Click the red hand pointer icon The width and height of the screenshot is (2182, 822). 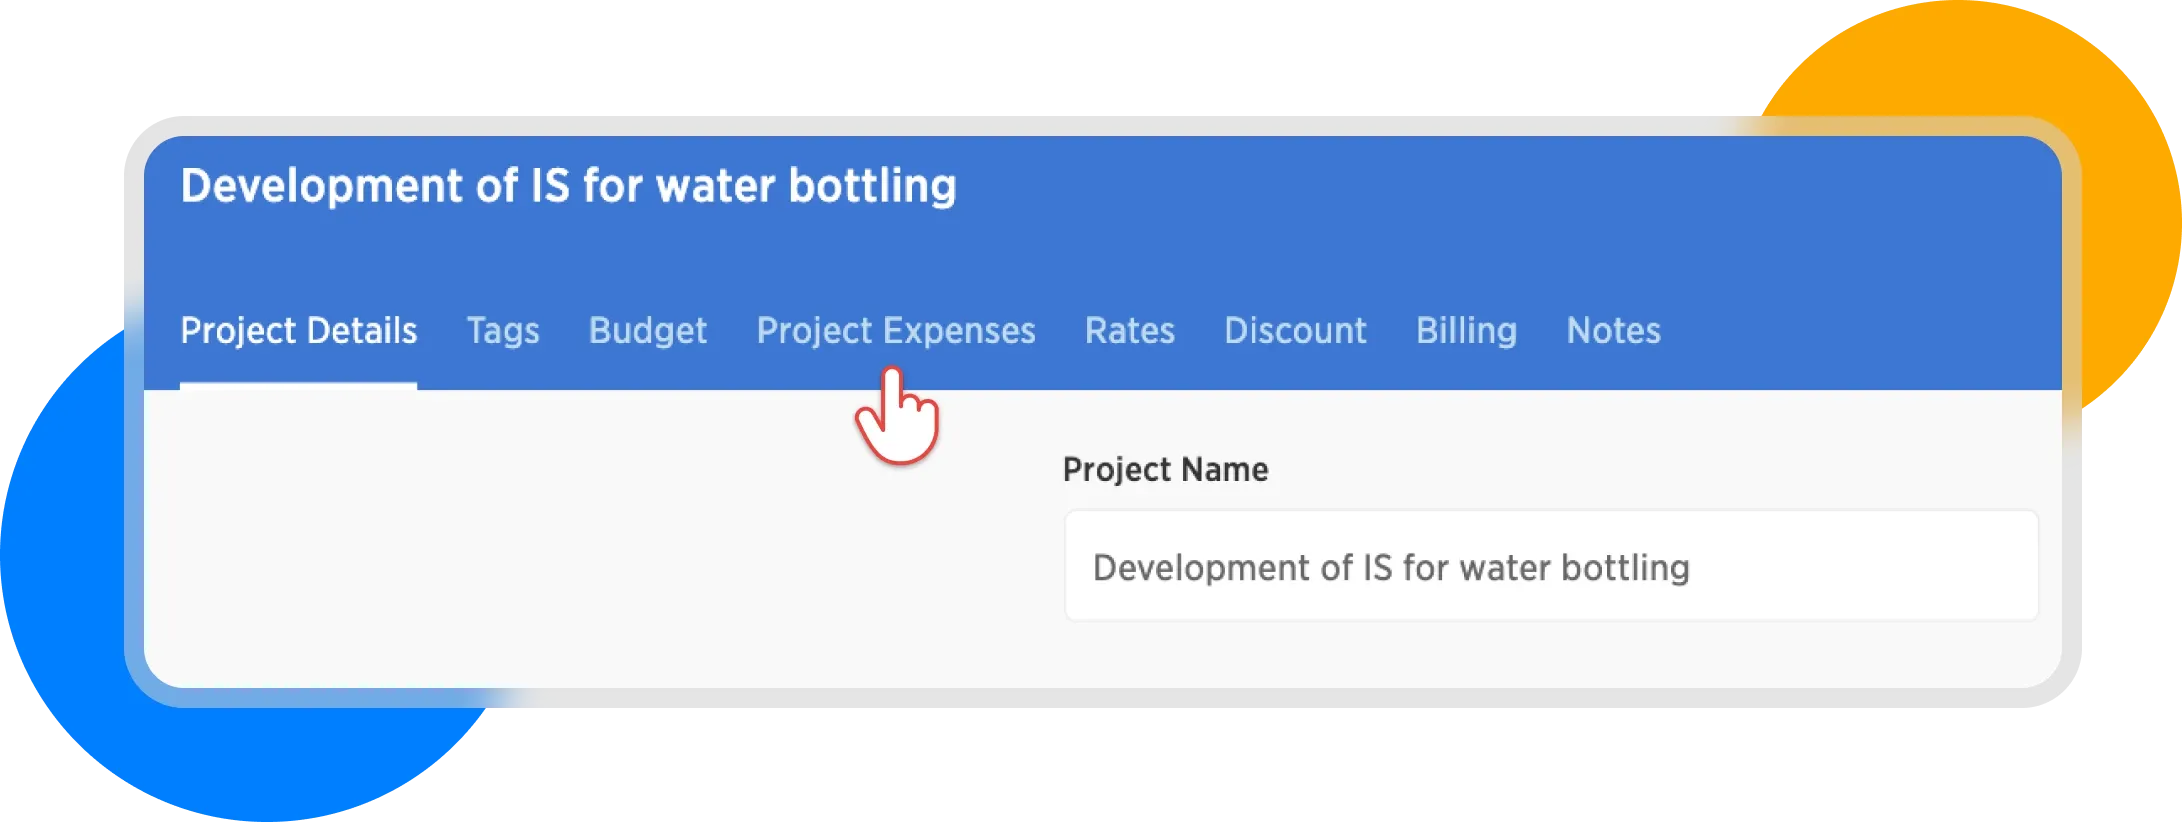pos(897,420)
